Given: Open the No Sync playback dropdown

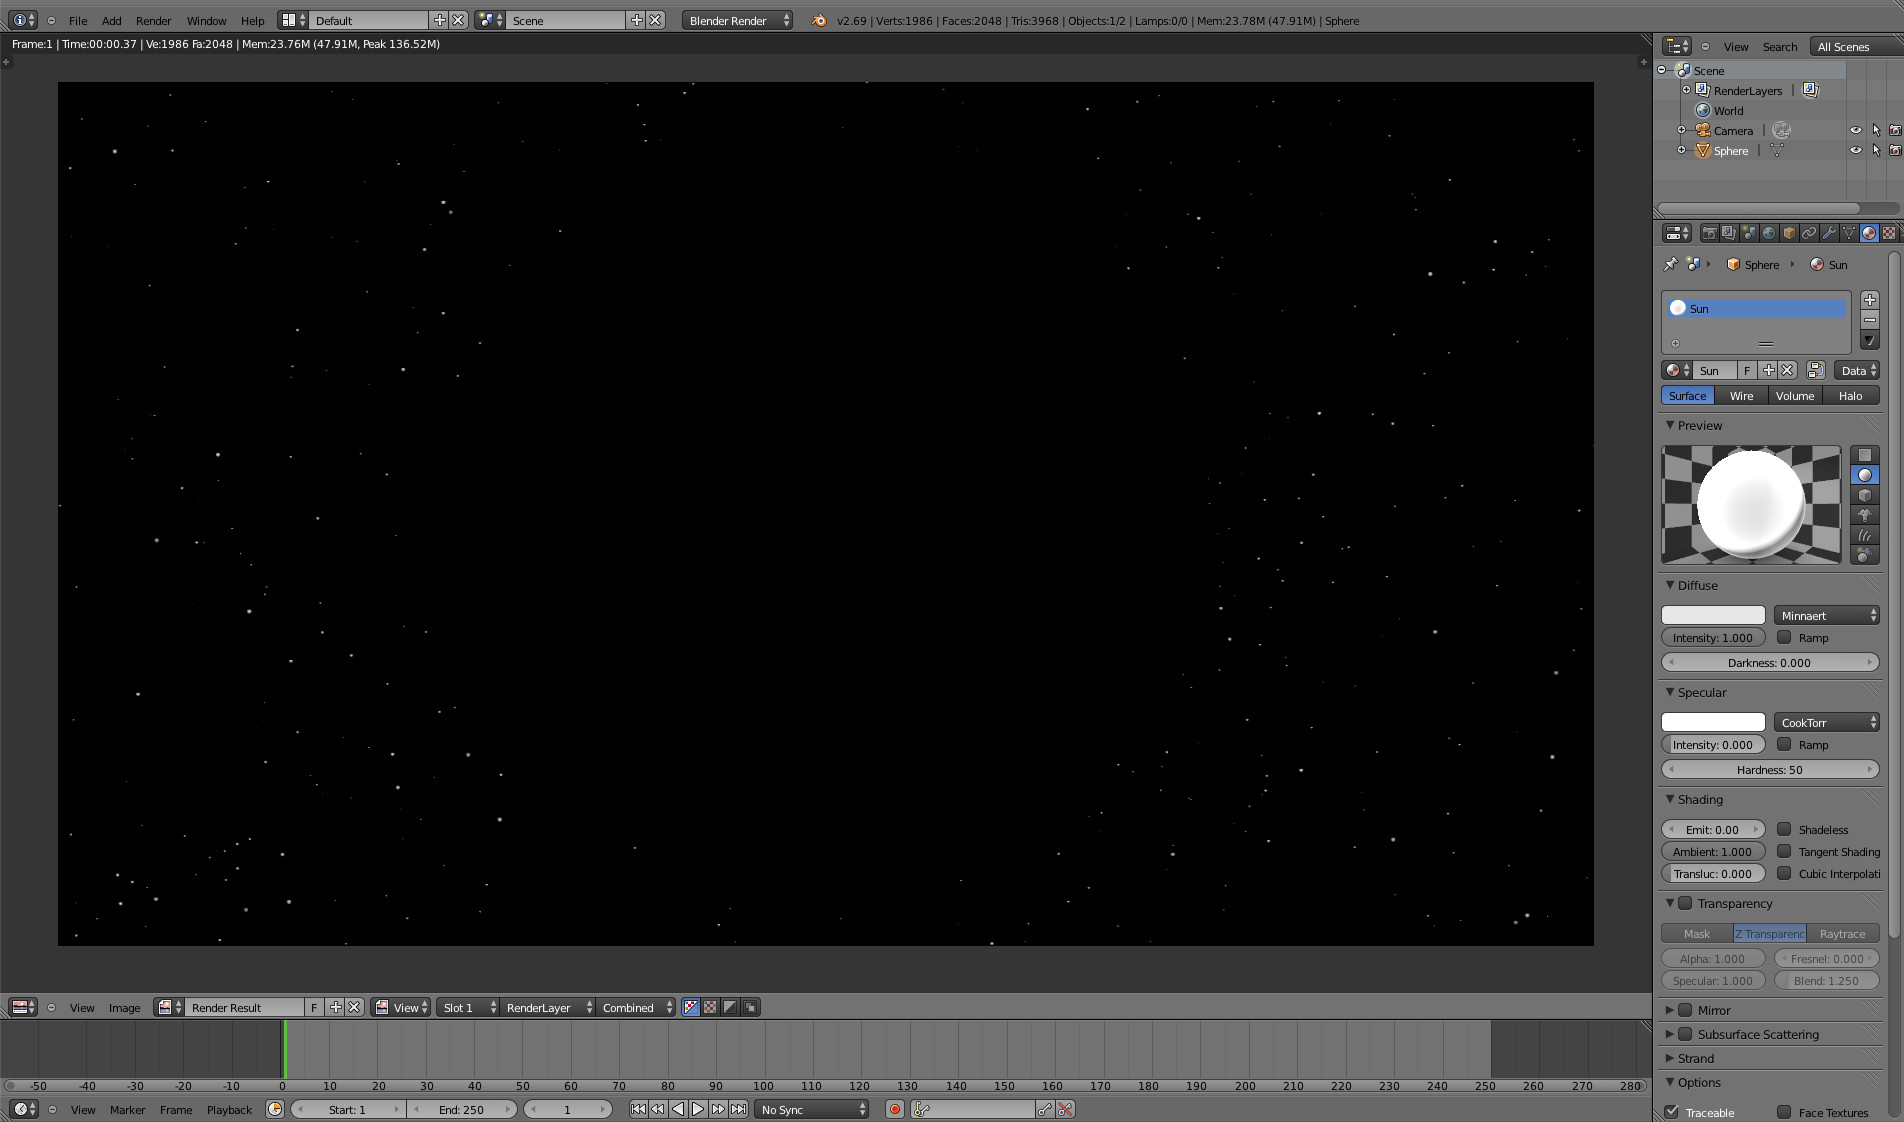Looking at the screenshot, I should (811, 1109).
